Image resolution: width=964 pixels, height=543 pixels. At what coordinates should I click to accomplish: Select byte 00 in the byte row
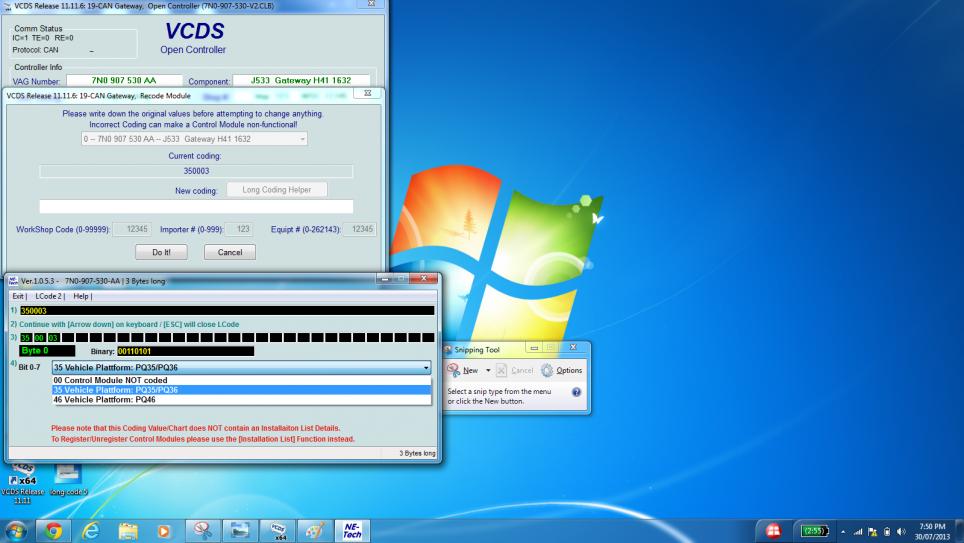click(39, 338)
